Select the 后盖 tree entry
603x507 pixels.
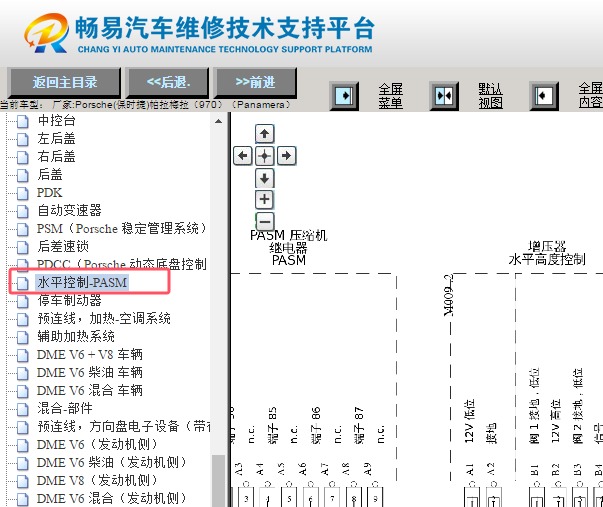click(x=50, y=175)
